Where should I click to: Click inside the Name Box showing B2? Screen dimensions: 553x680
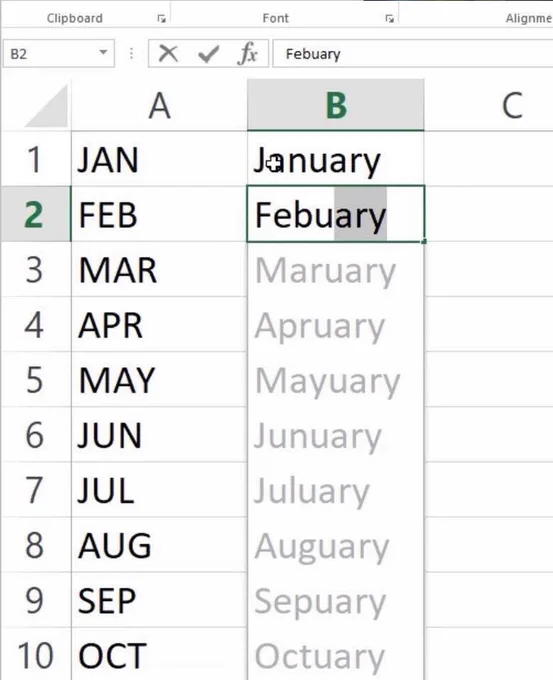click(50, 54)
